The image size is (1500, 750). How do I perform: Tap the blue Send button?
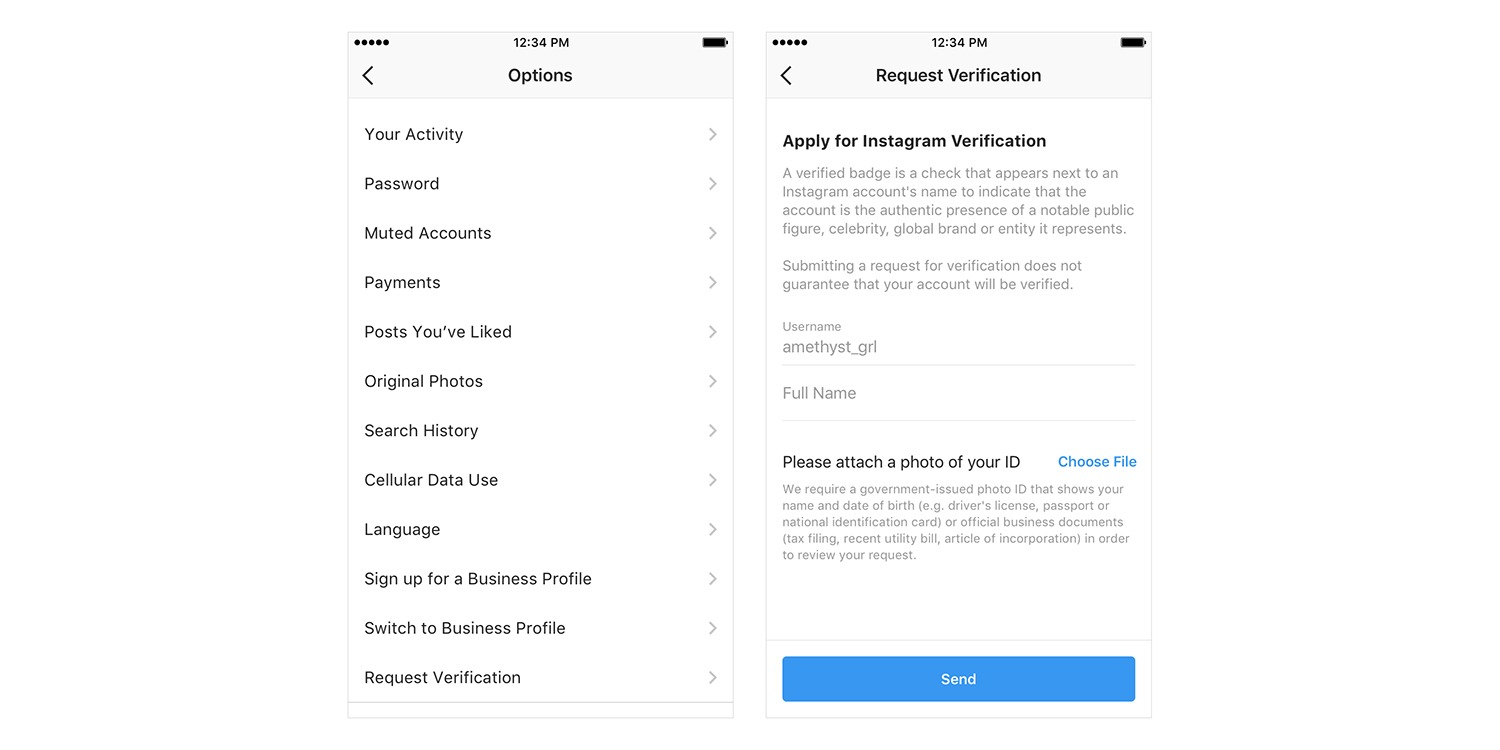tap(958, 679)
